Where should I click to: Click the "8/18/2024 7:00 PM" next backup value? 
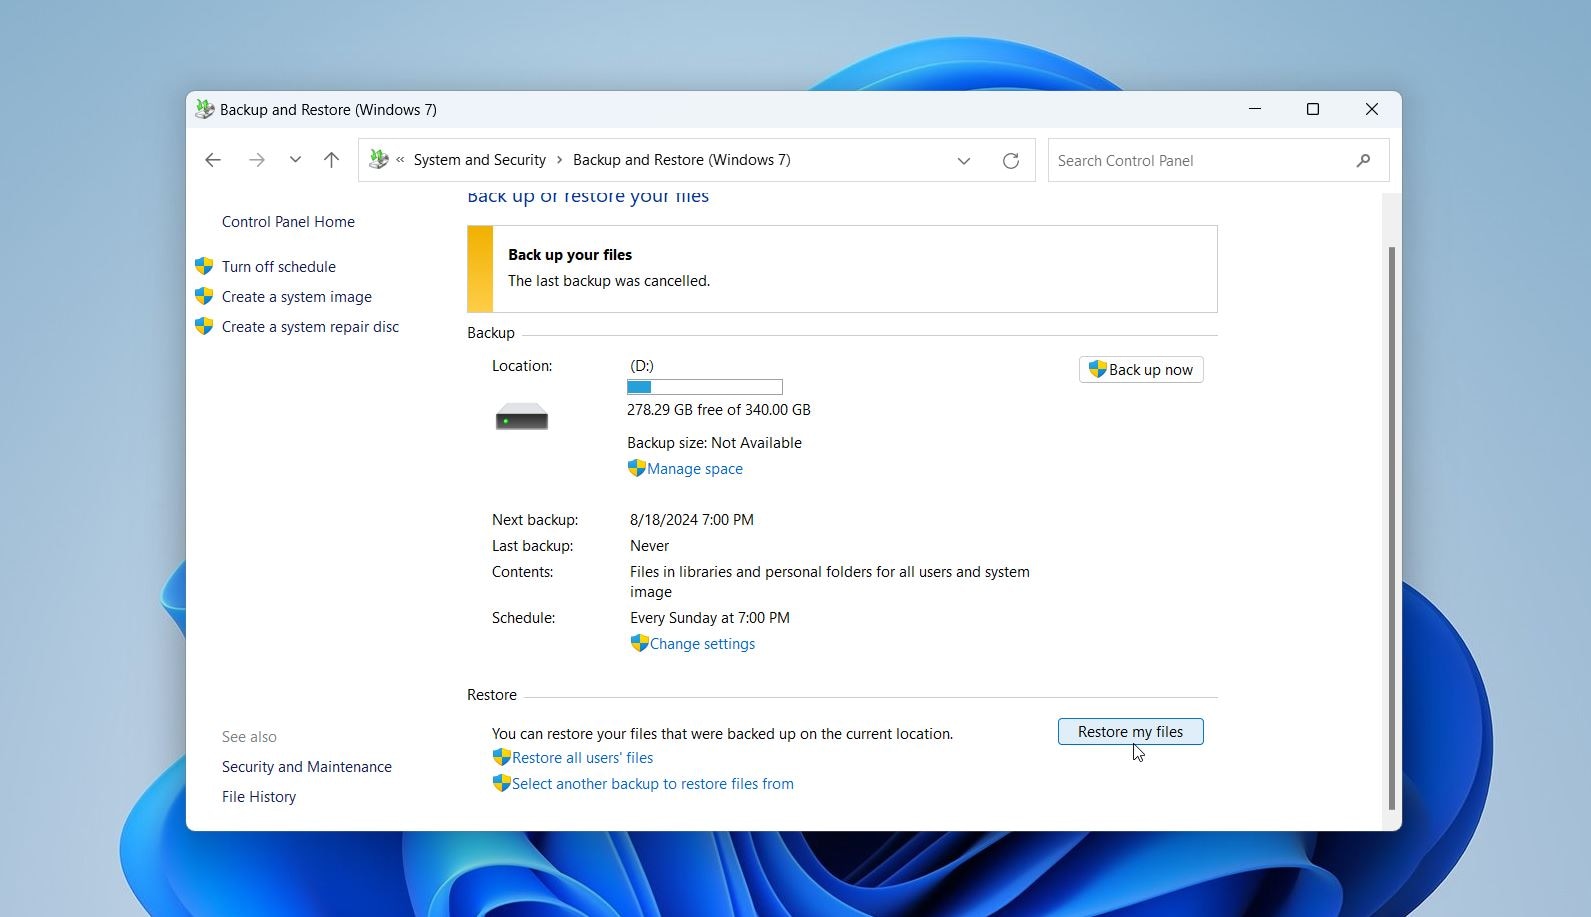(x=692, y=520)
